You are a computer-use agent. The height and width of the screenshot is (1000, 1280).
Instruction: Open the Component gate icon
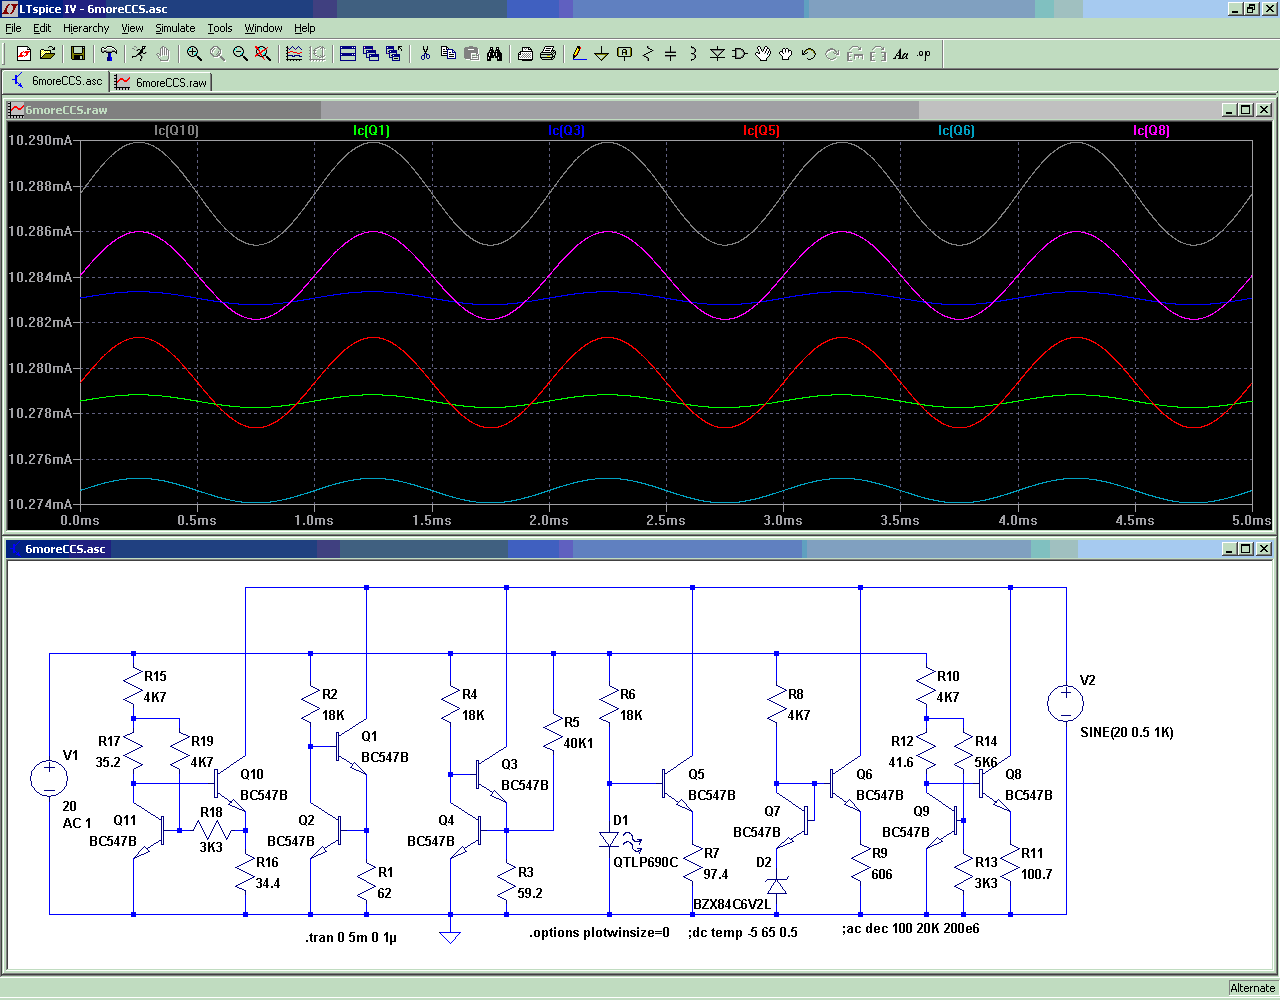[x=740, y=54]
